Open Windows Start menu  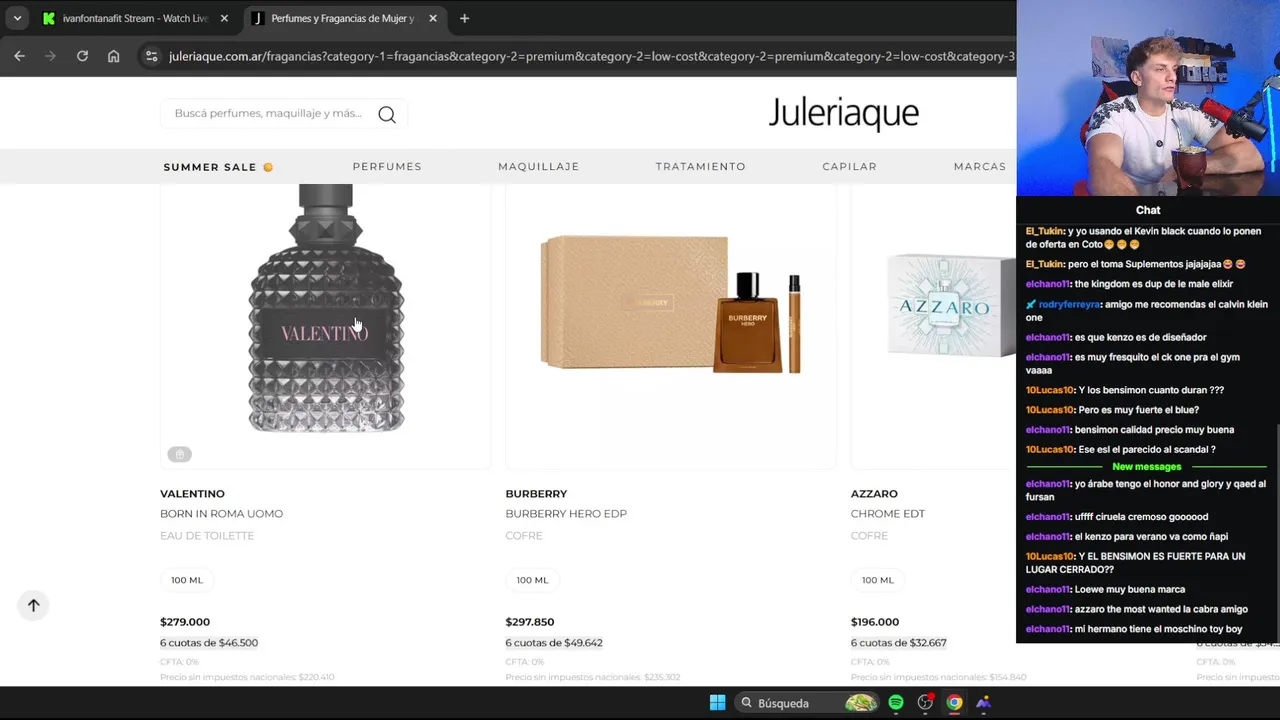[717, 703]
